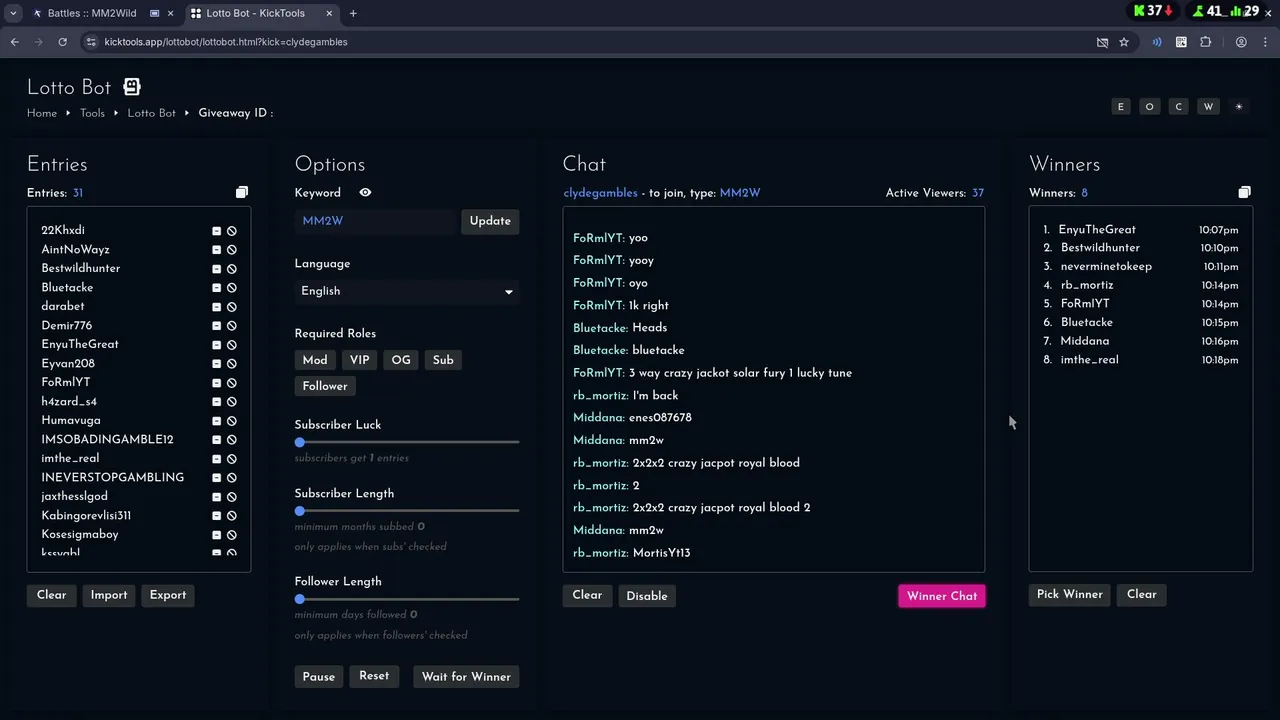The image size is (1280, 720).
Task: Open the Language dropdown showing English
Action: coord(407,291)
